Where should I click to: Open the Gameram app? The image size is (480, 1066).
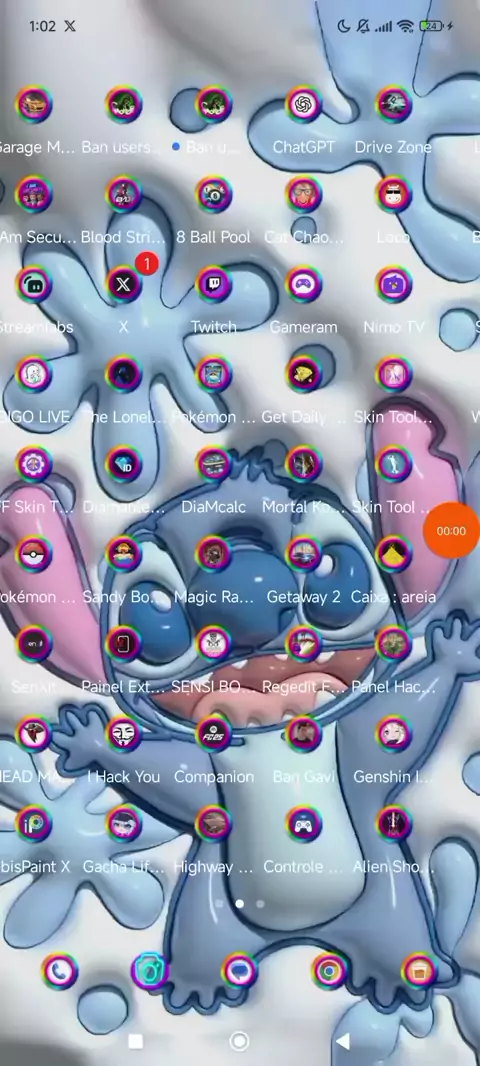(303, 284)
